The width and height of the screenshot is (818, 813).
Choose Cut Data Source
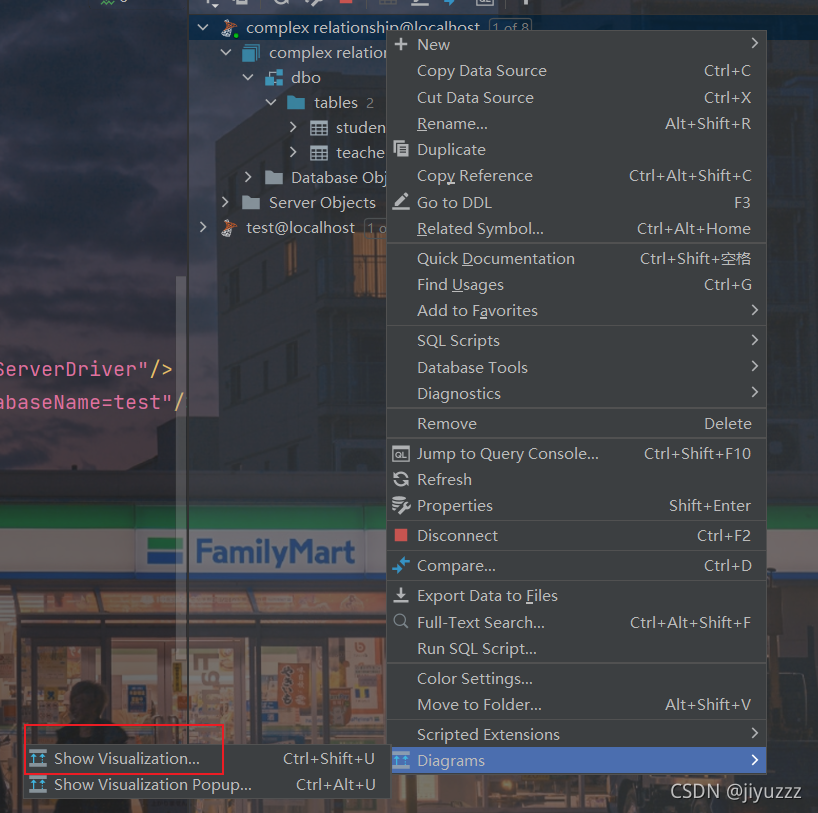point(576,97)
